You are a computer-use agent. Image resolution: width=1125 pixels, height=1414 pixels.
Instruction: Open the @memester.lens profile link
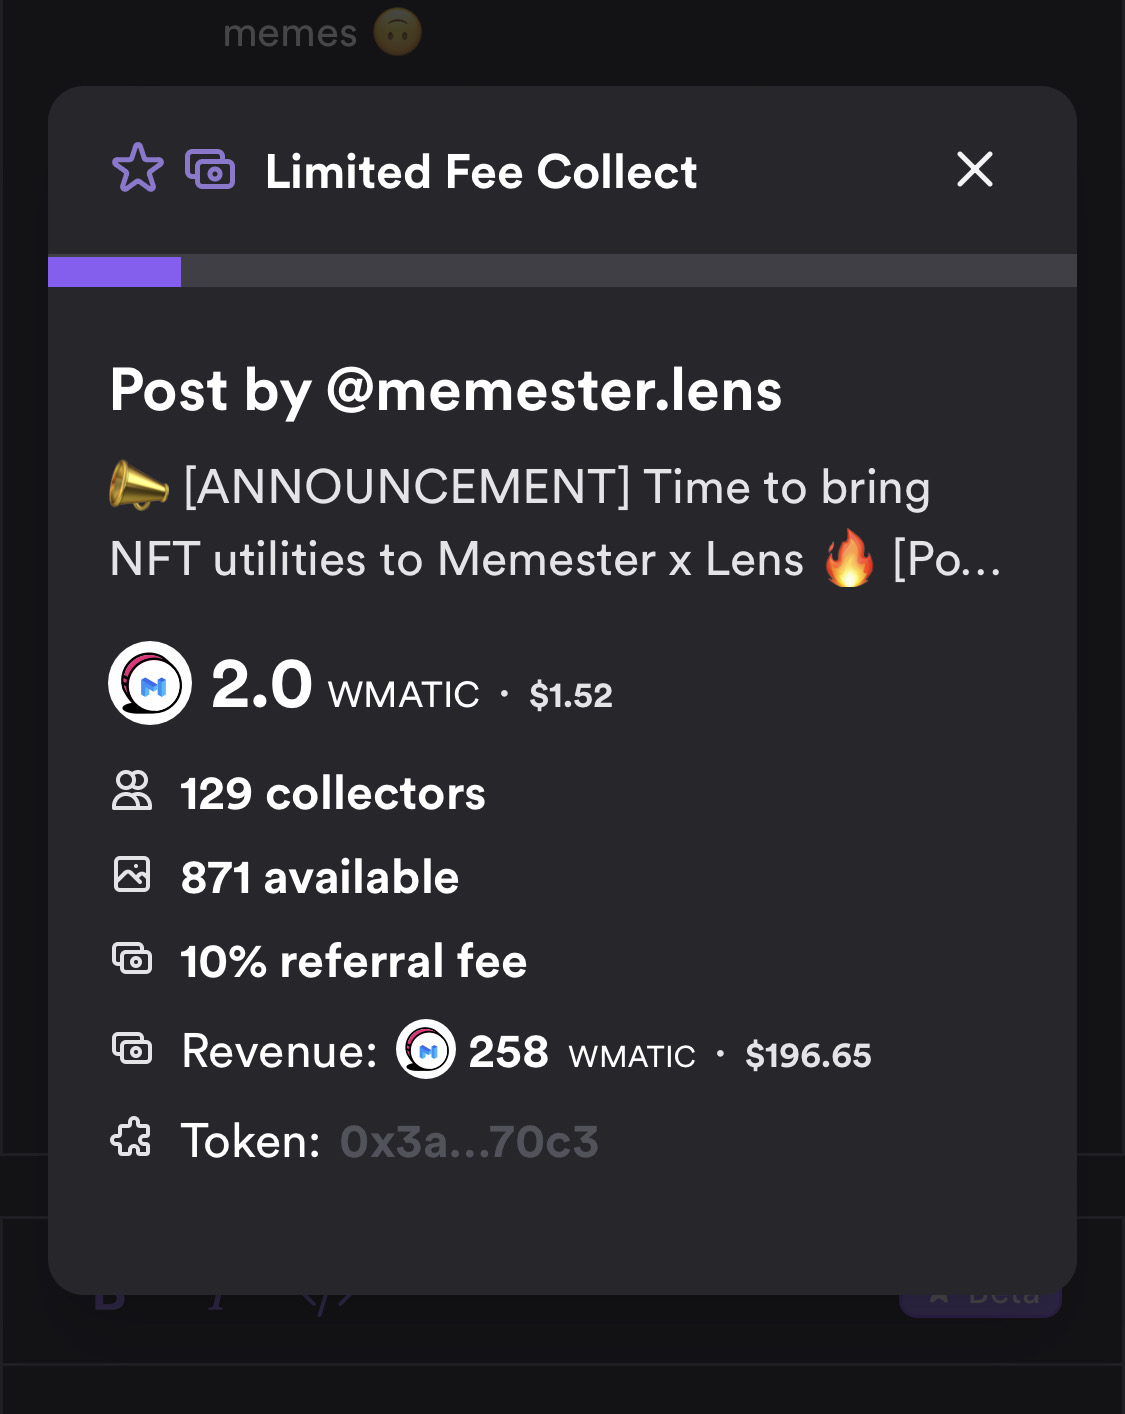coord(554,390)
